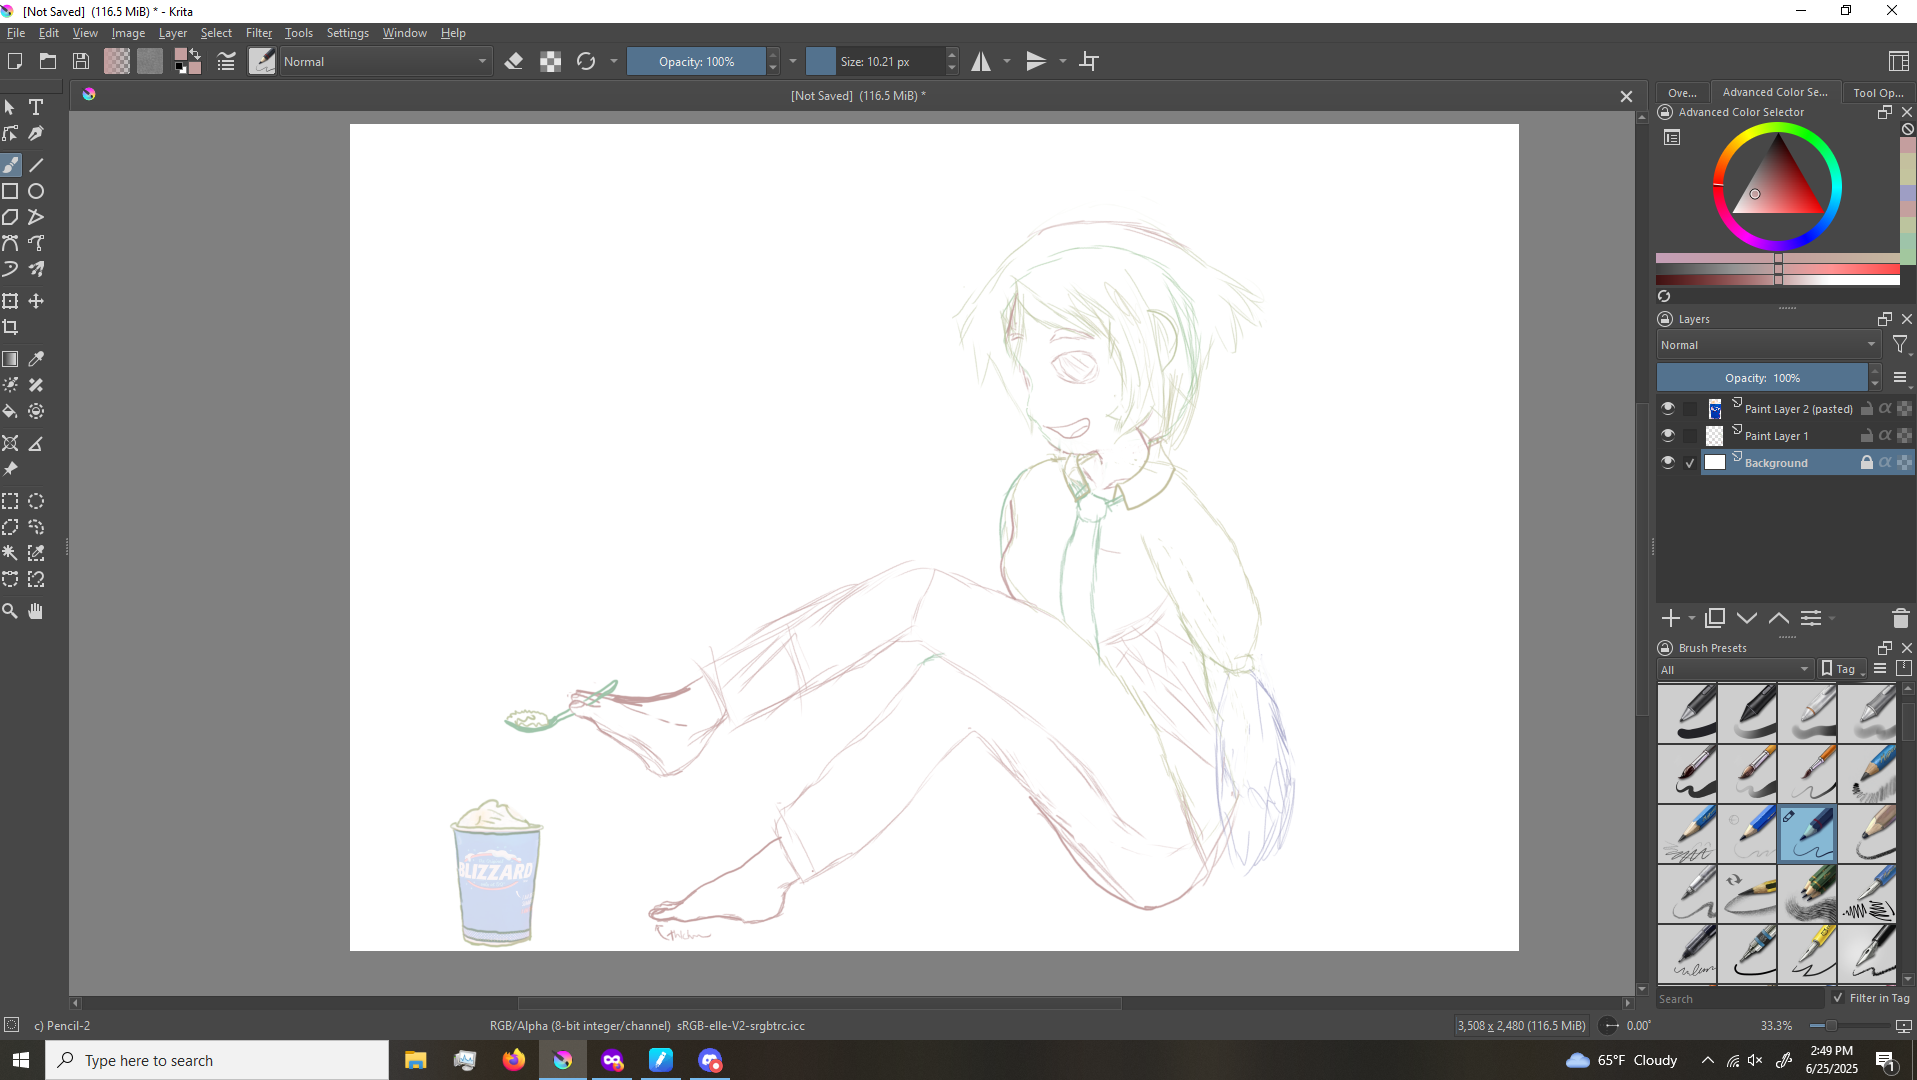Open the File menu
Viewport: 1917px width, 1080px height.
pyautogui.click(x=16, y=33)
